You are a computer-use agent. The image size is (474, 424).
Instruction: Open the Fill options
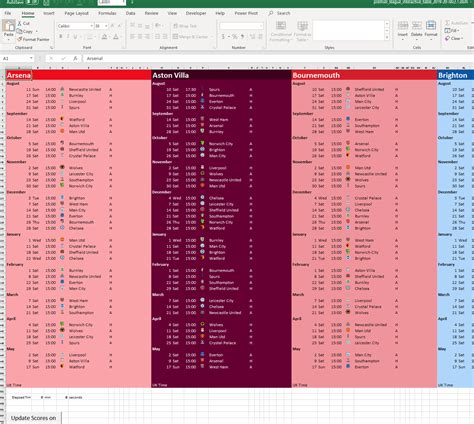point(452,31)
